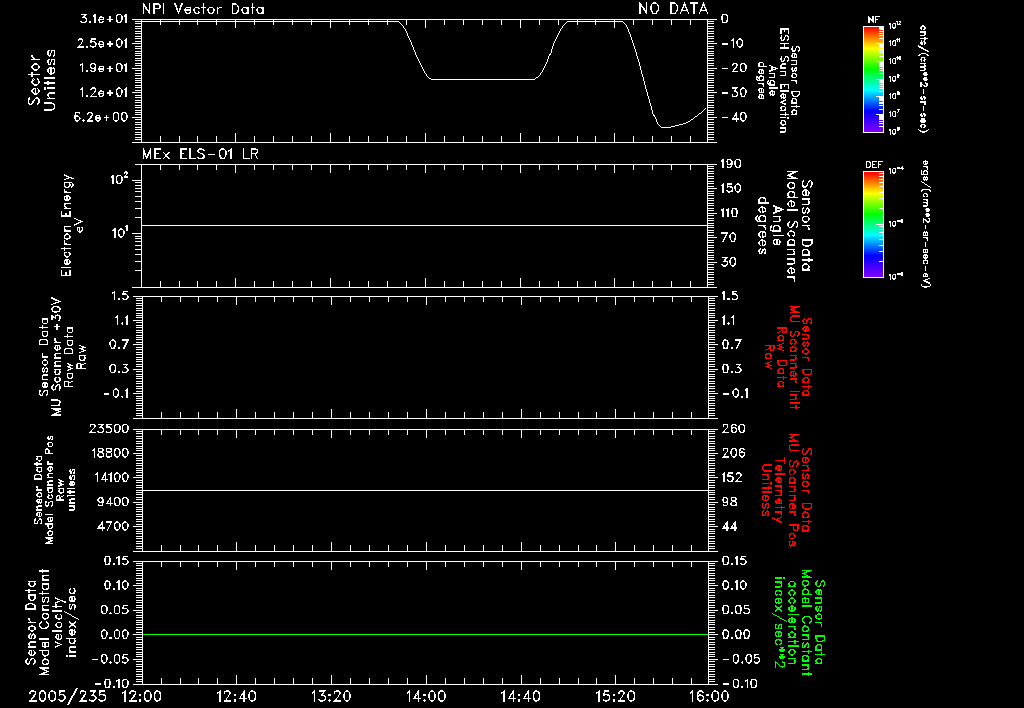This screenshot has width=1024, height=708.
Task: Select the 'Sector Unitless' axis title
Action: tap(42, 80)
